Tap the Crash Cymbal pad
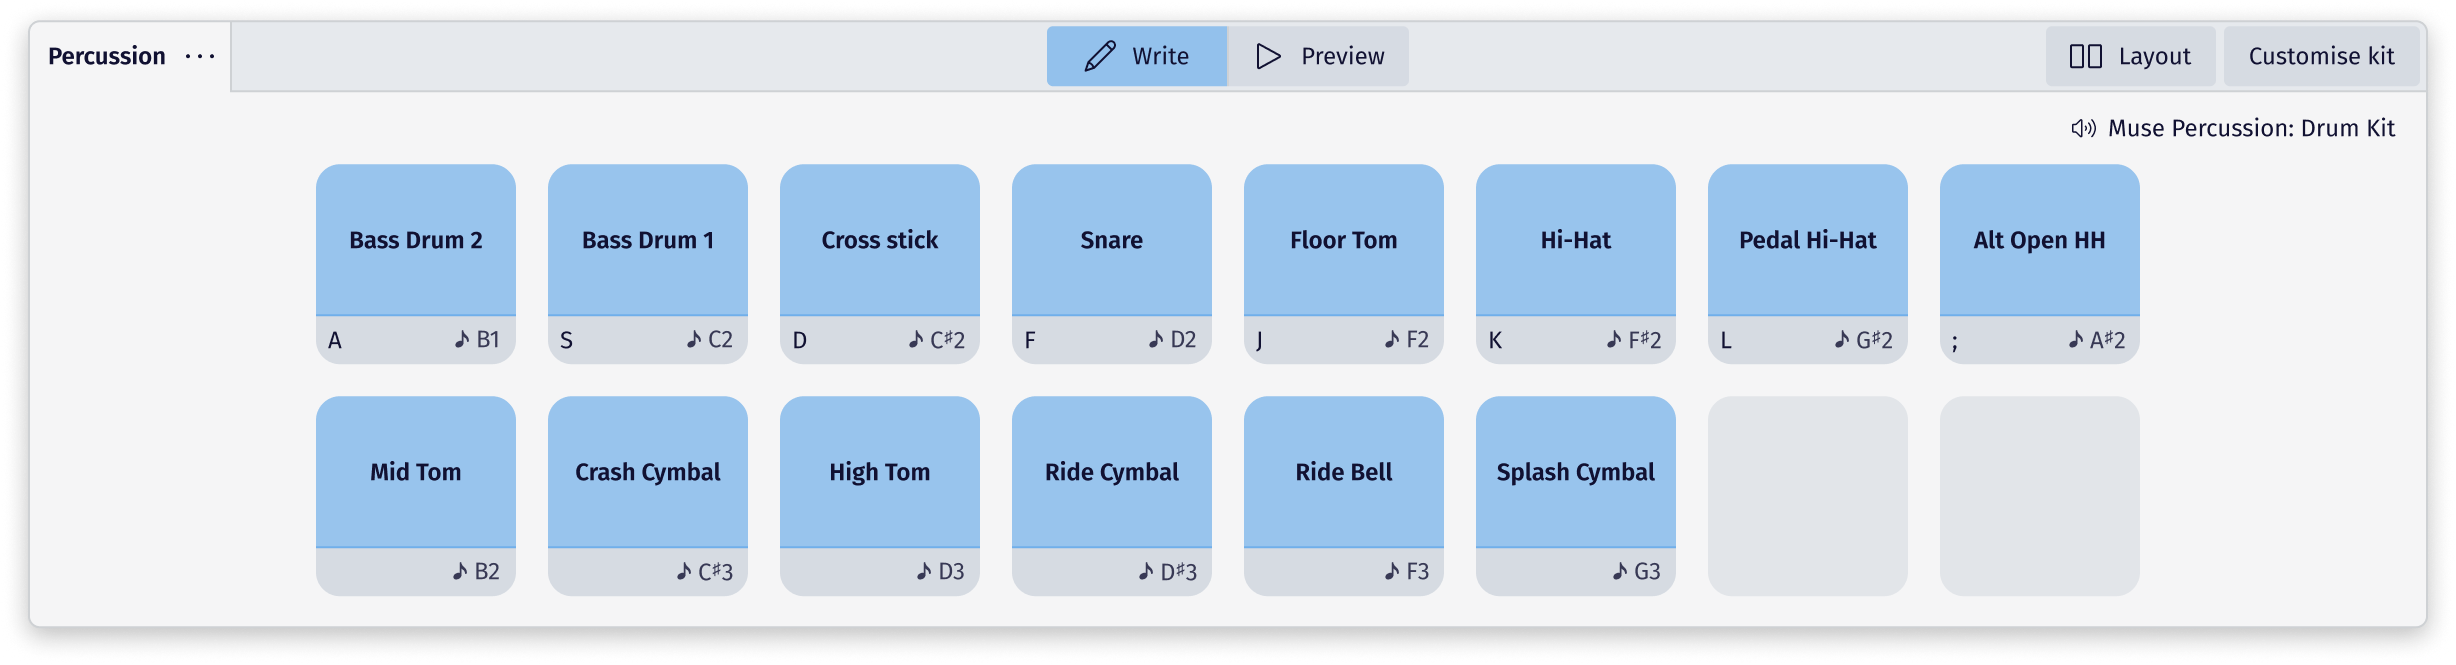 [647, 472]
